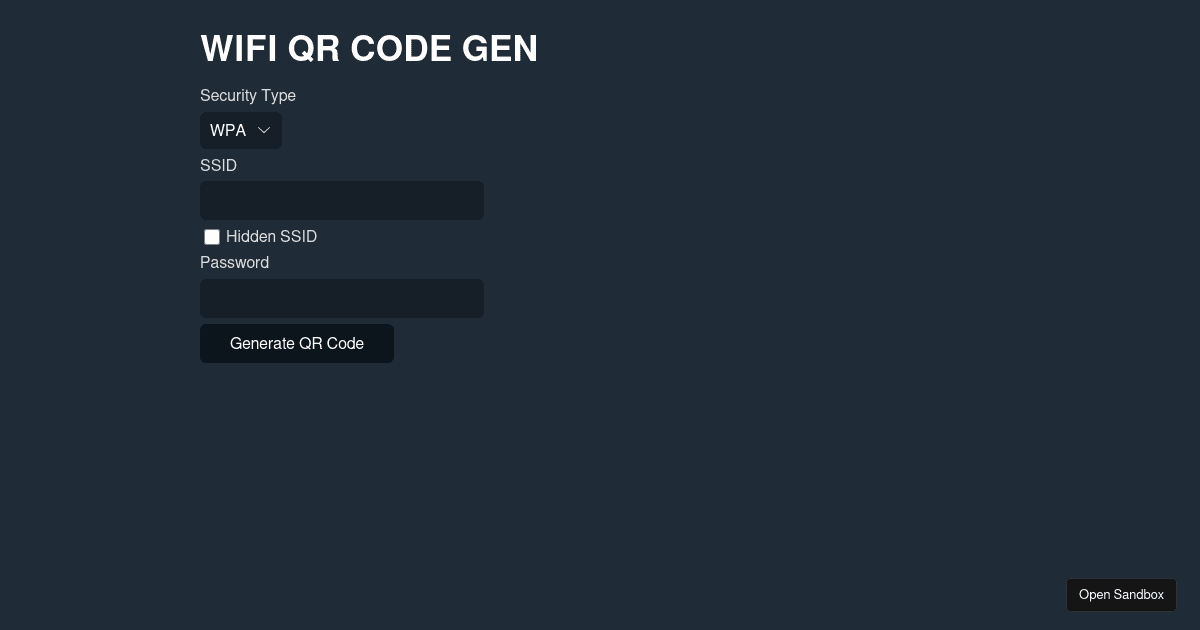The width and height of the screenshot is (1200, 630).
Task: Click the dropdown showing current security type WPA
Action: pos(240,130)
